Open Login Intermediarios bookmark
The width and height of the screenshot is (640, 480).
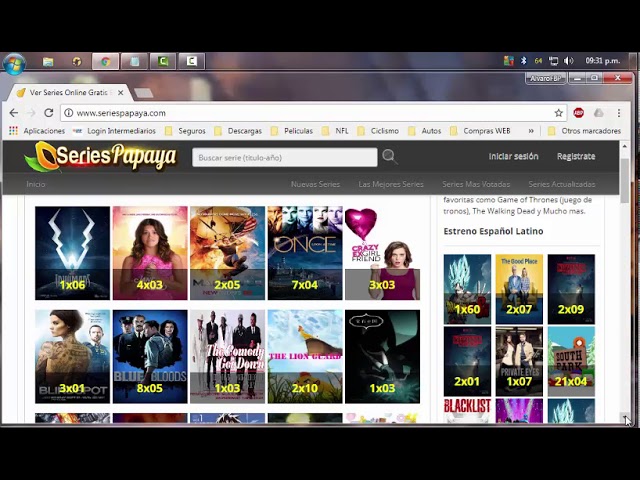(x=115, y=131)
